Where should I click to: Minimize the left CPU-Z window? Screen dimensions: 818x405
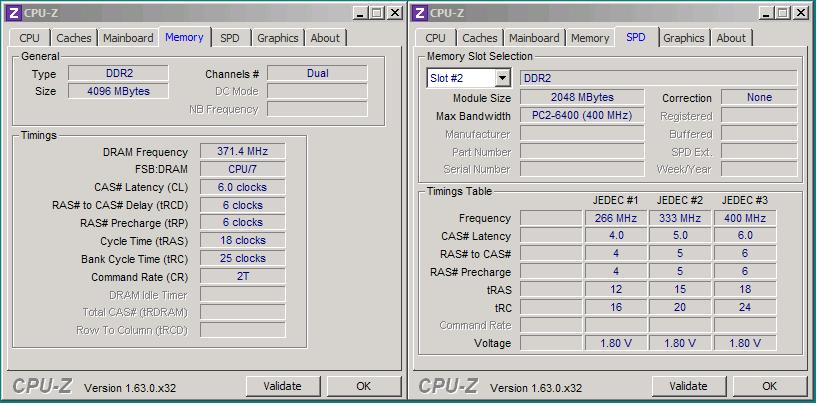[x=360, y=13]
